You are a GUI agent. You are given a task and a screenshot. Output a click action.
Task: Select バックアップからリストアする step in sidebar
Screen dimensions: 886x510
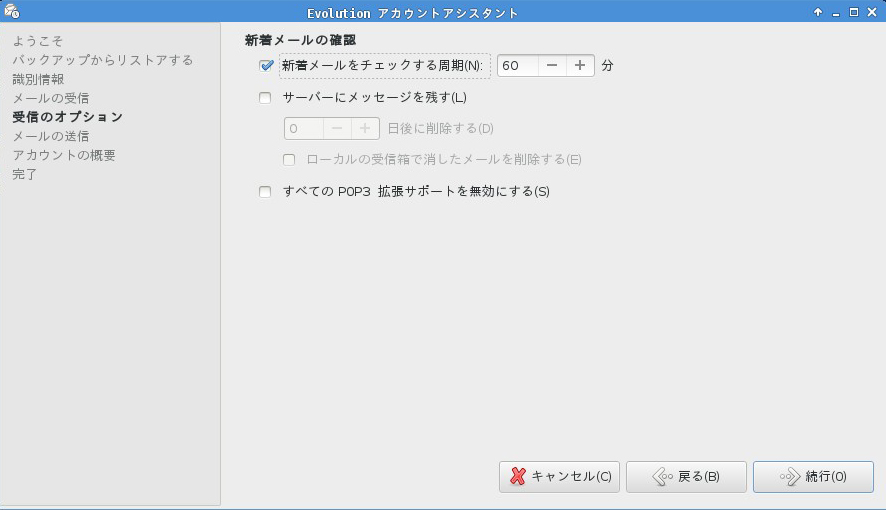[x=103, y=60]
